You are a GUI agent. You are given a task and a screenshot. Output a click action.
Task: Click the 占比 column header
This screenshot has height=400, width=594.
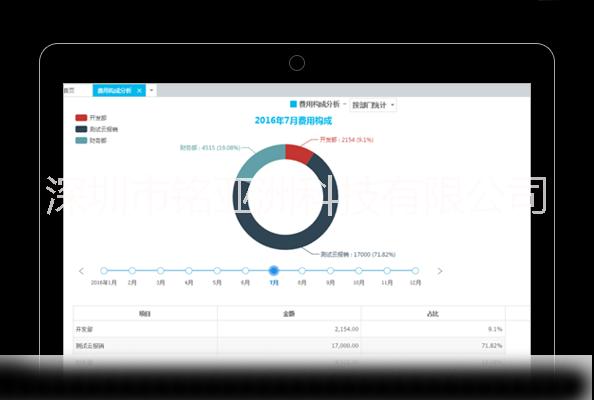point(433,314)
